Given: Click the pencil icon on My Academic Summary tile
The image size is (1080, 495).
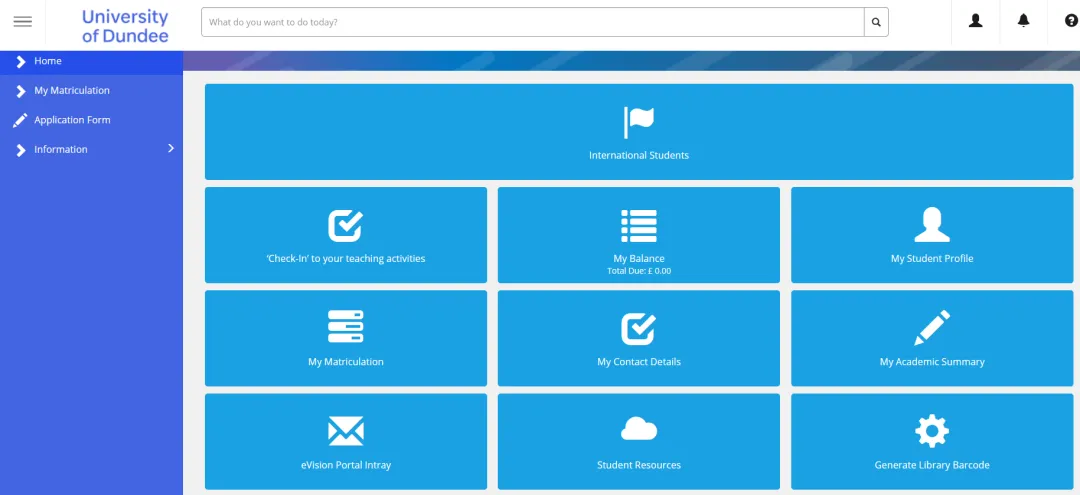Looking at the screenshot, I should pyautogui.click(x=932, y=328).
